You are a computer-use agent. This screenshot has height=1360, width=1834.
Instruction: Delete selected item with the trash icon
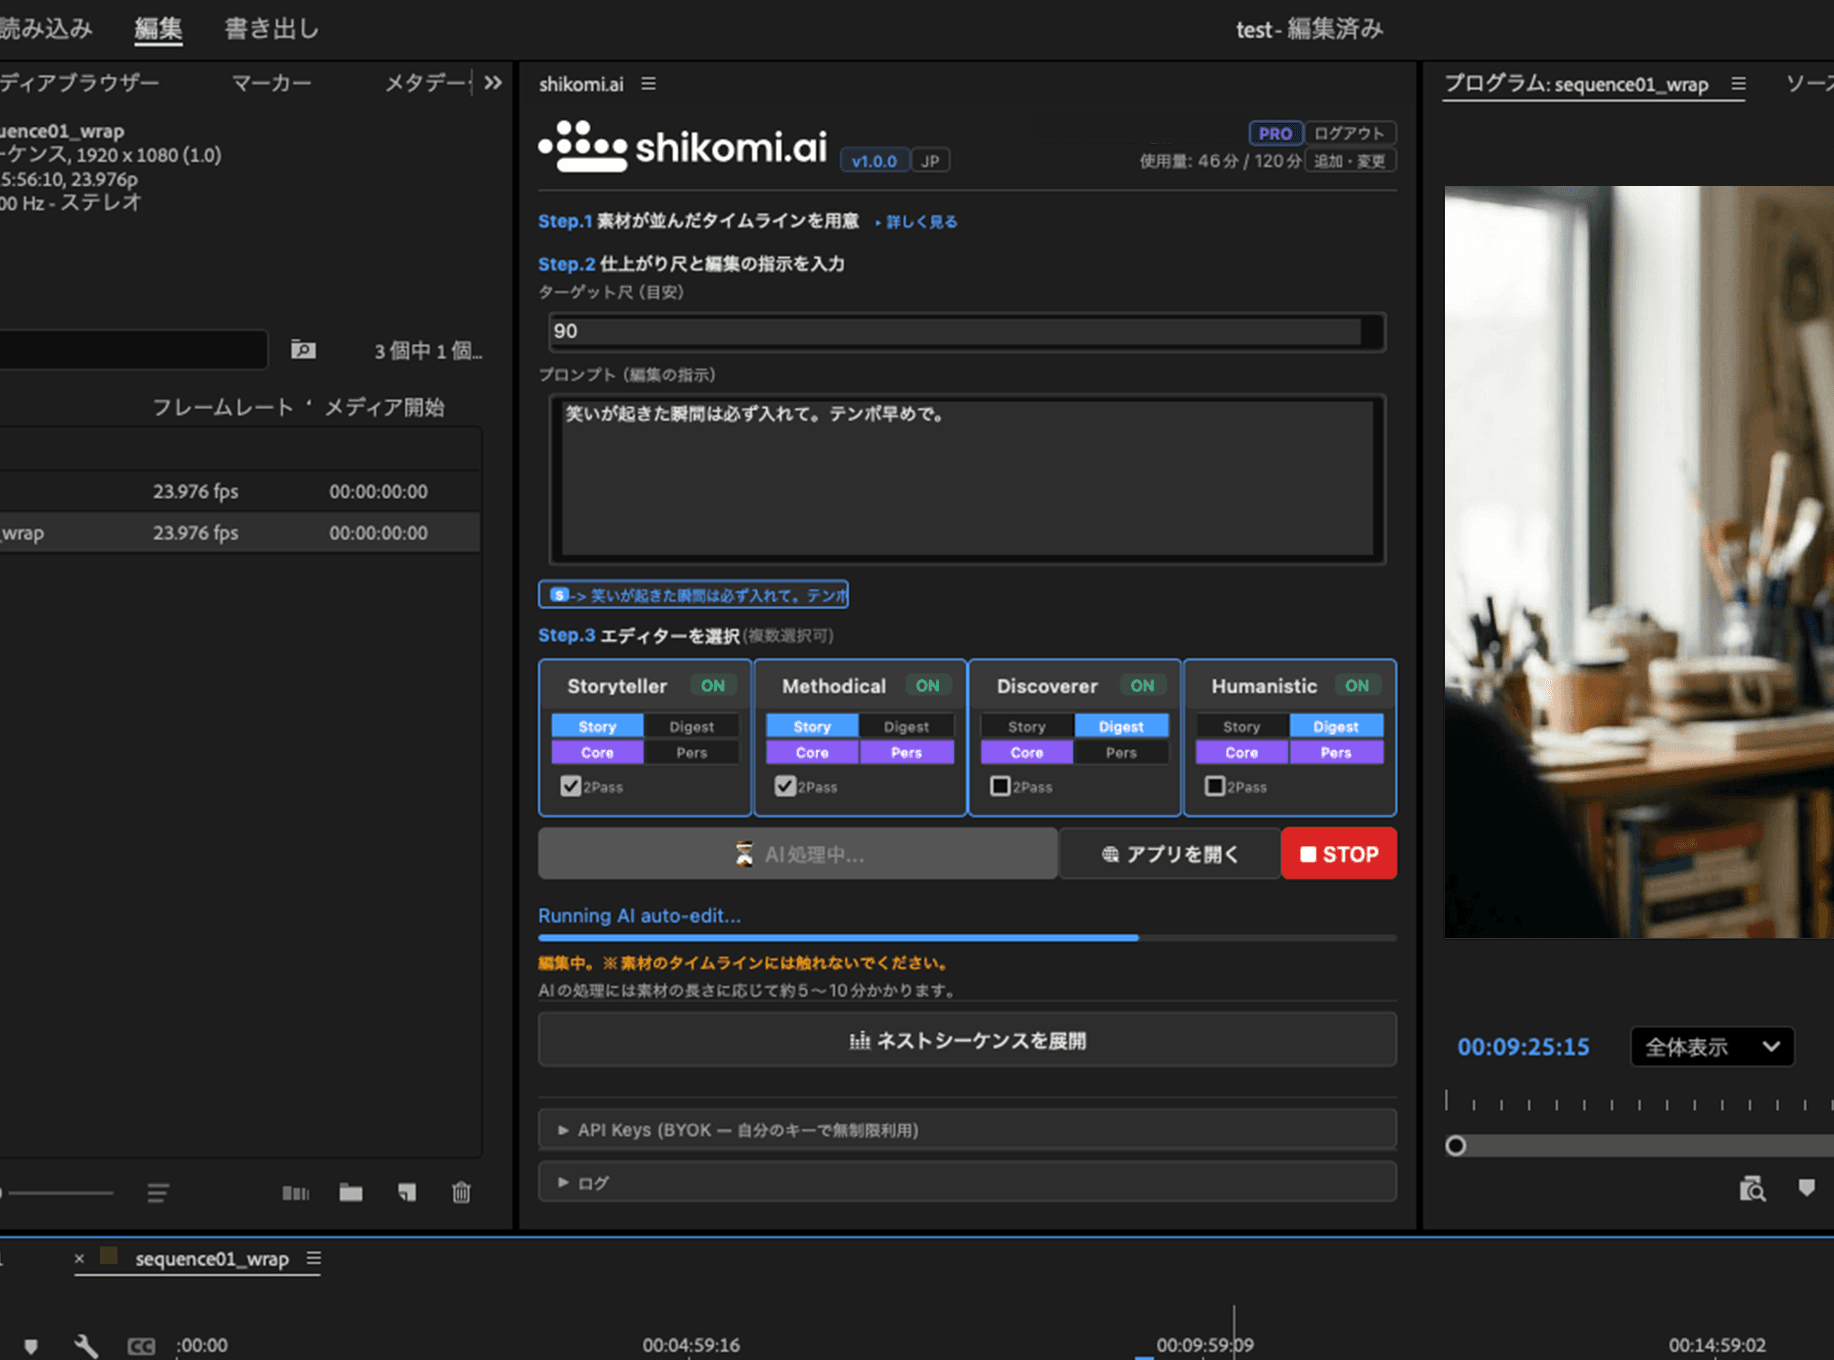(461, 1192)
